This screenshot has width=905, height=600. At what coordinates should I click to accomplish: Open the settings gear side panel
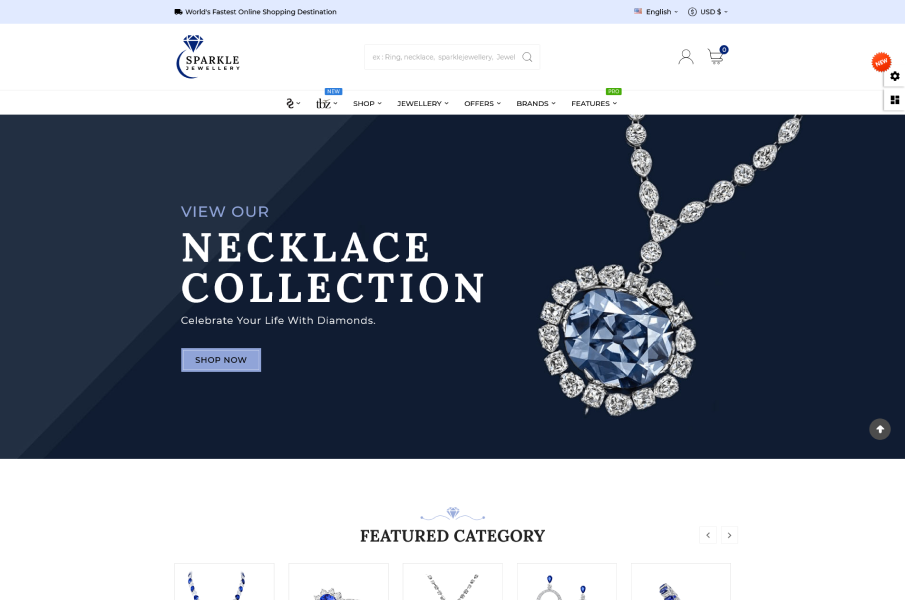point(895,76)
